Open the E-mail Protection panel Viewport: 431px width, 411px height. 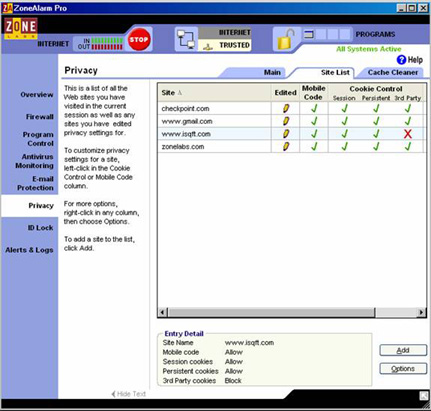[35, 183]
